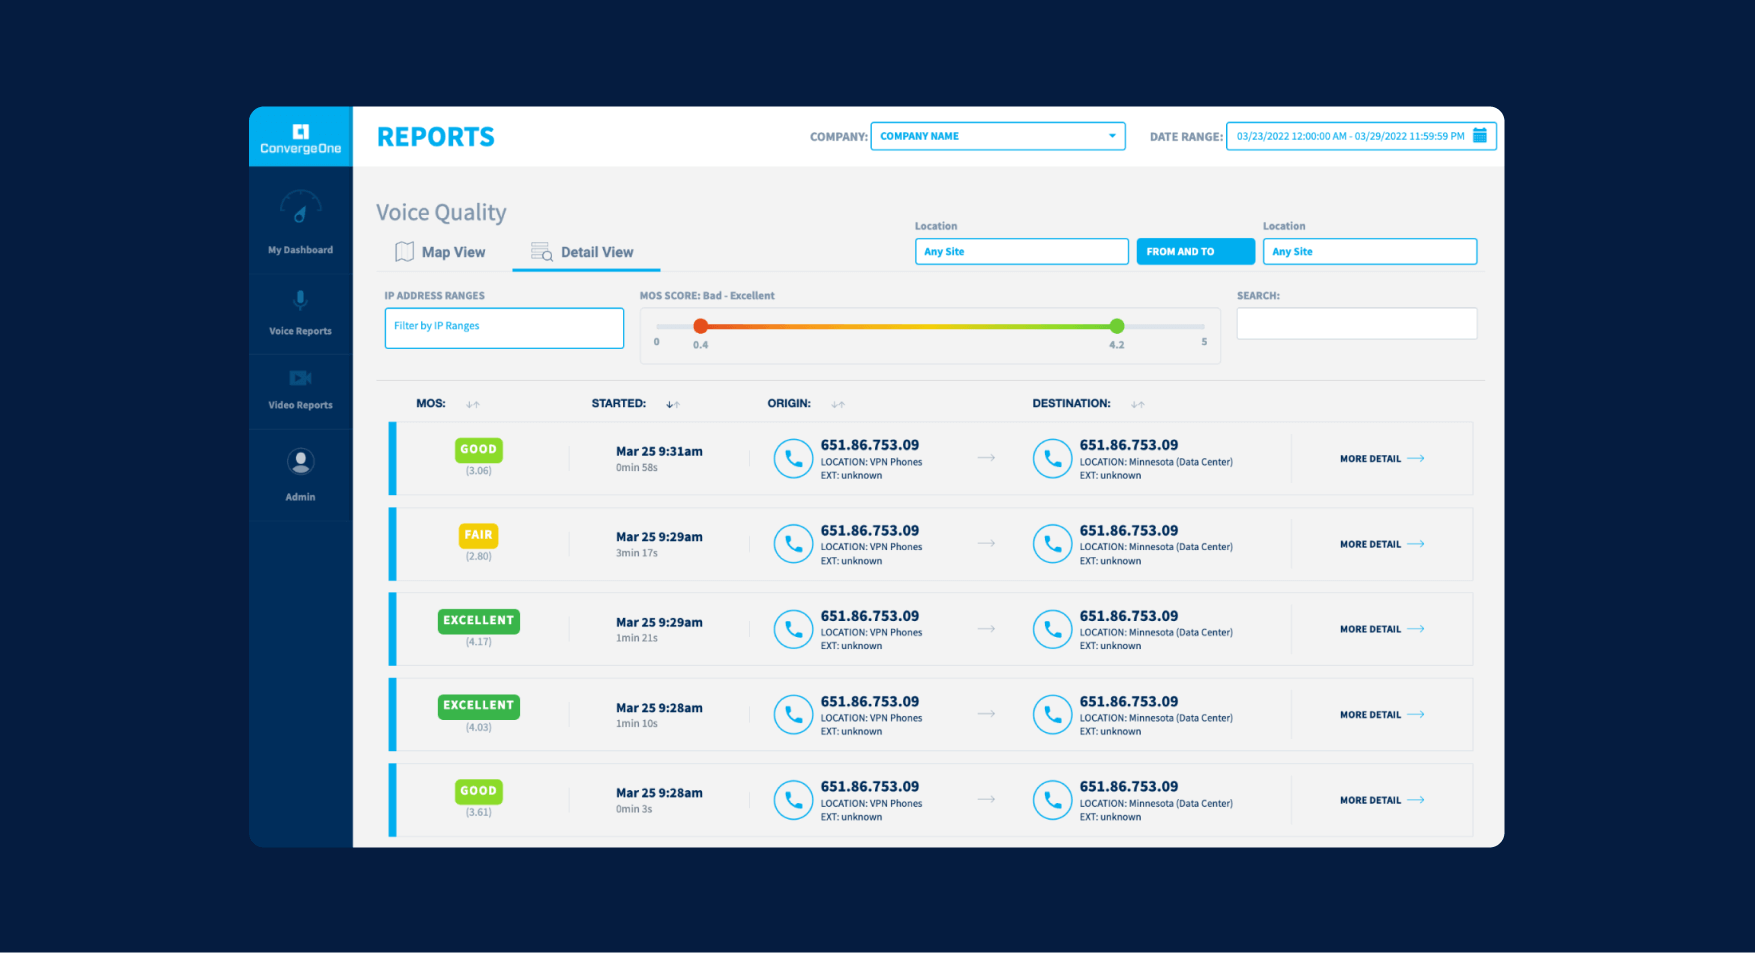Viewport: 1755px width, 953px height.
Task: Select Voice Reports in sidebar
Action: (300, 314)
